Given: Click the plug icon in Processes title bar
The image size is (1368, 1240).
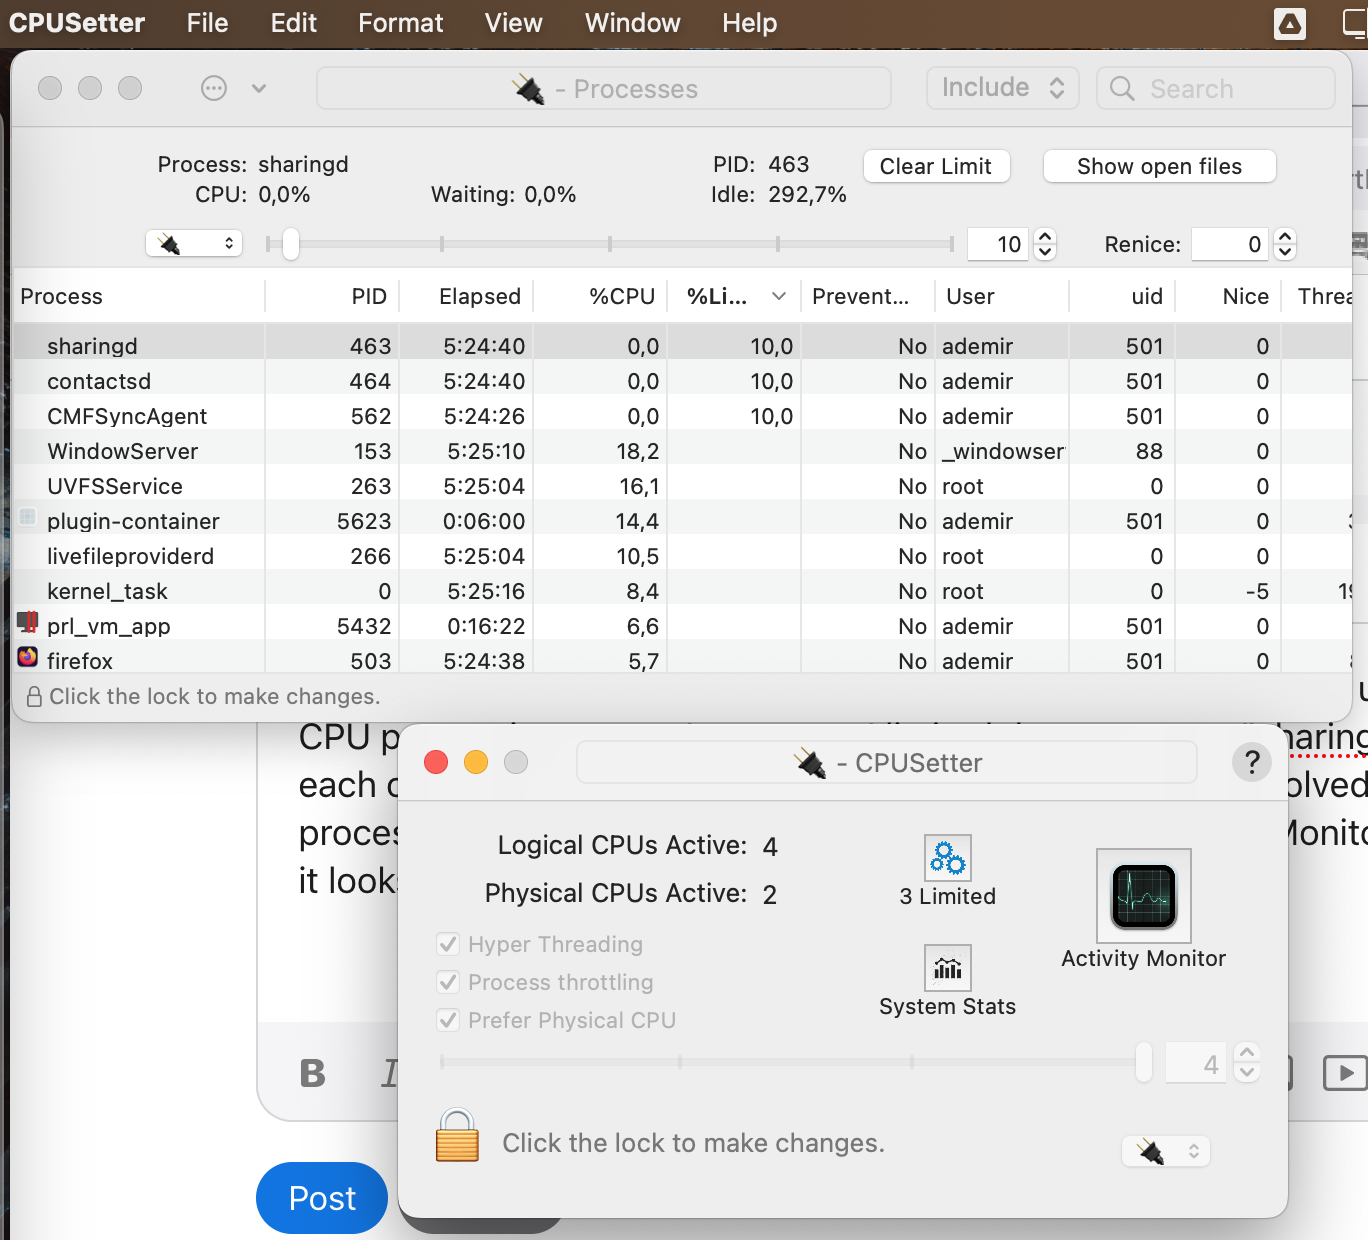Looking at the screenshot, I should coord(529,89).
